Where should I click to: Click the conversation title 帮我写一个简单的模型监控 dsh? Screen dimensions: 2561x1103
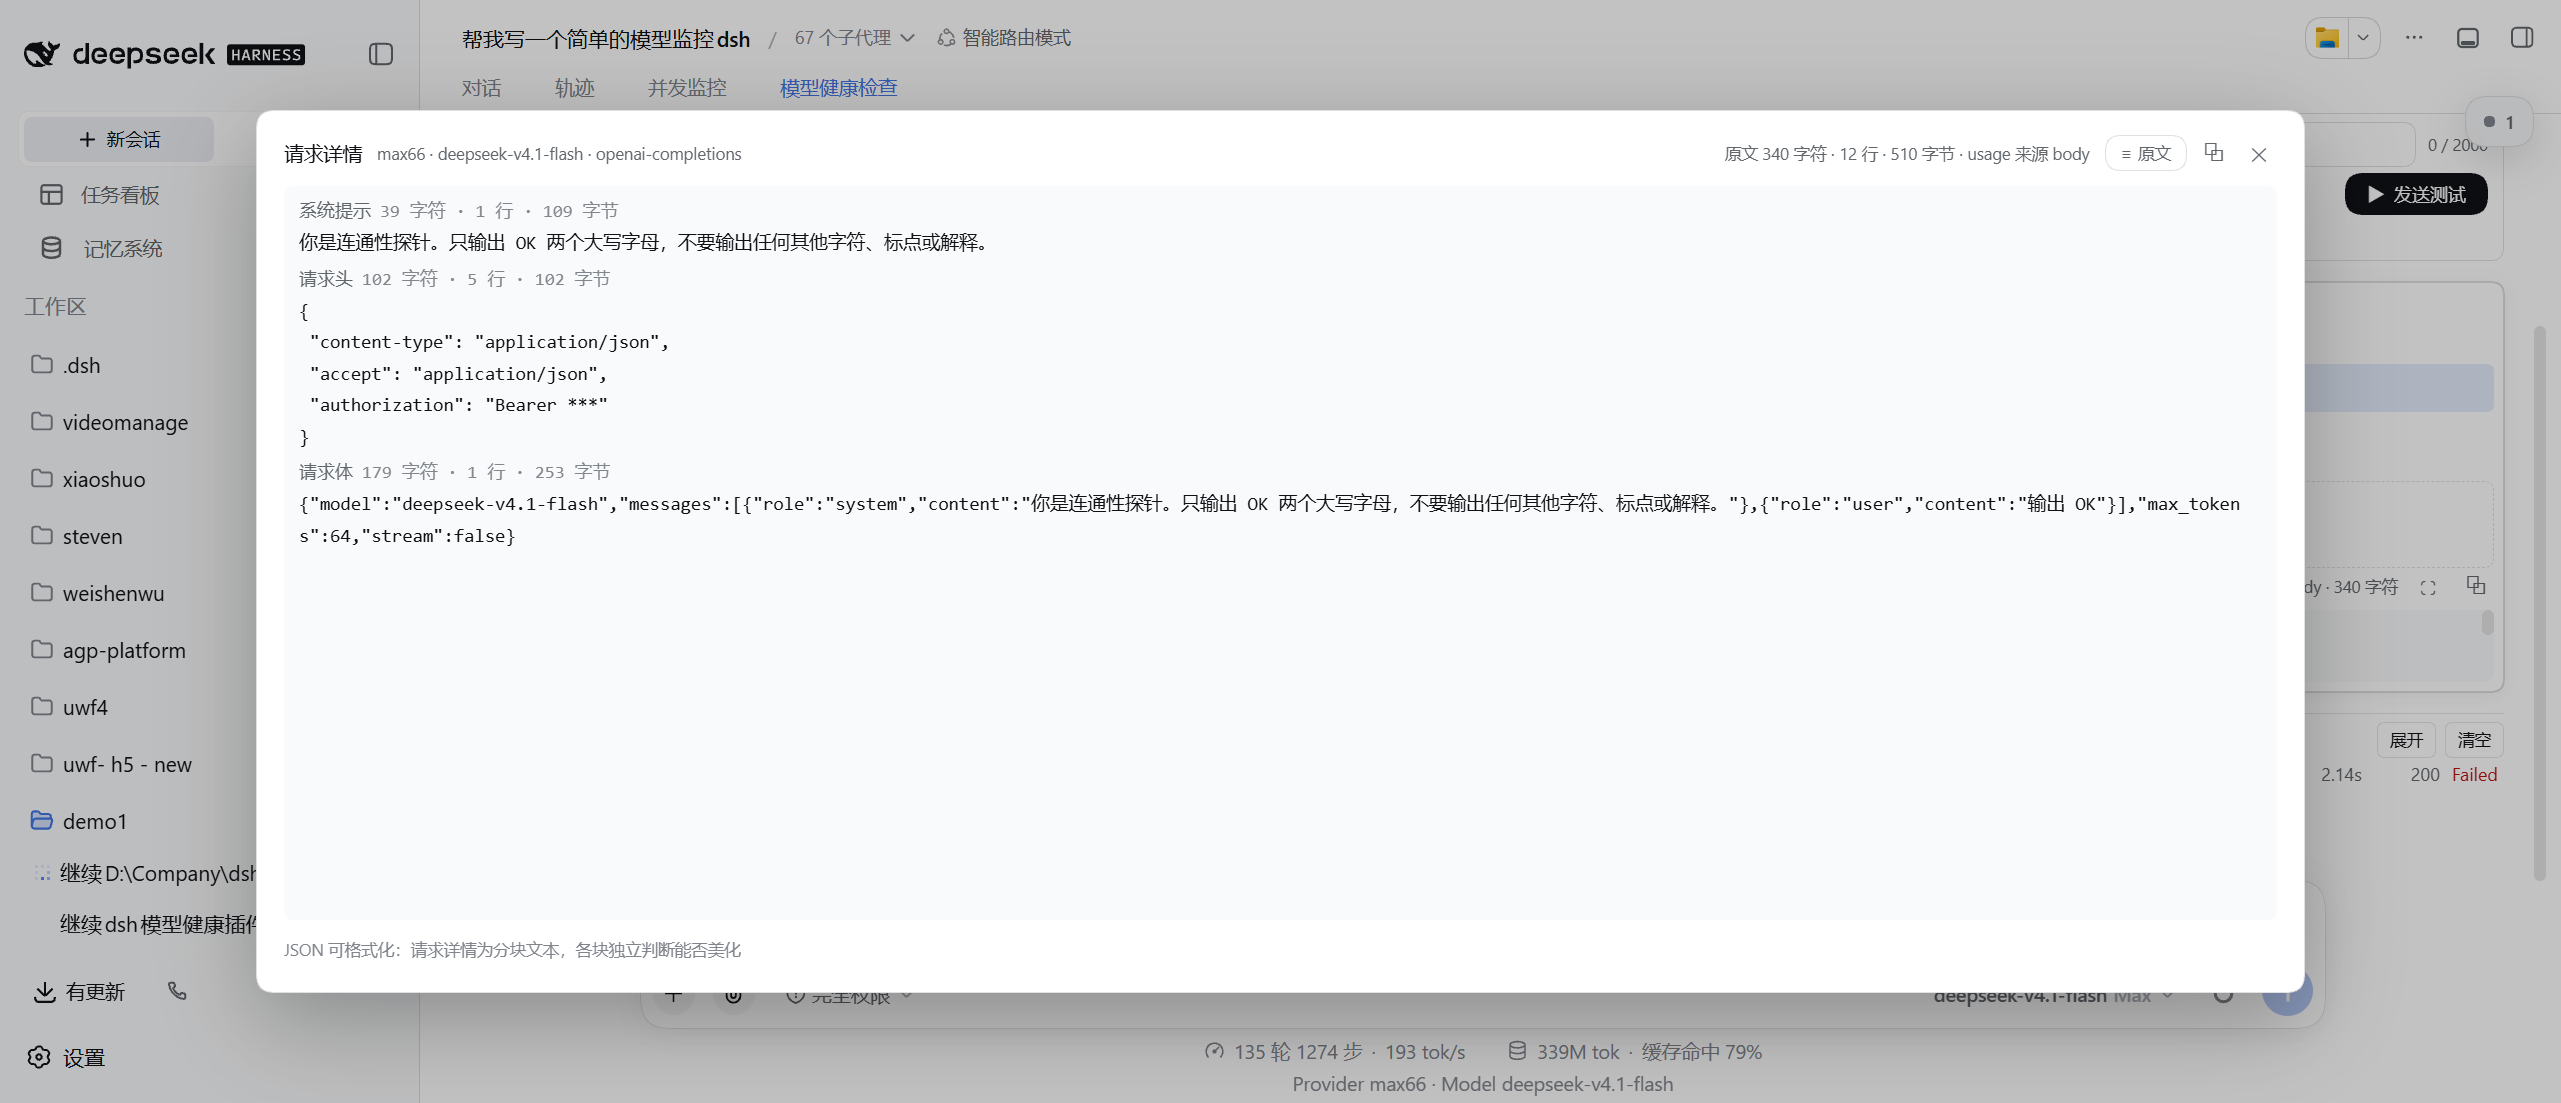point(606,39)
